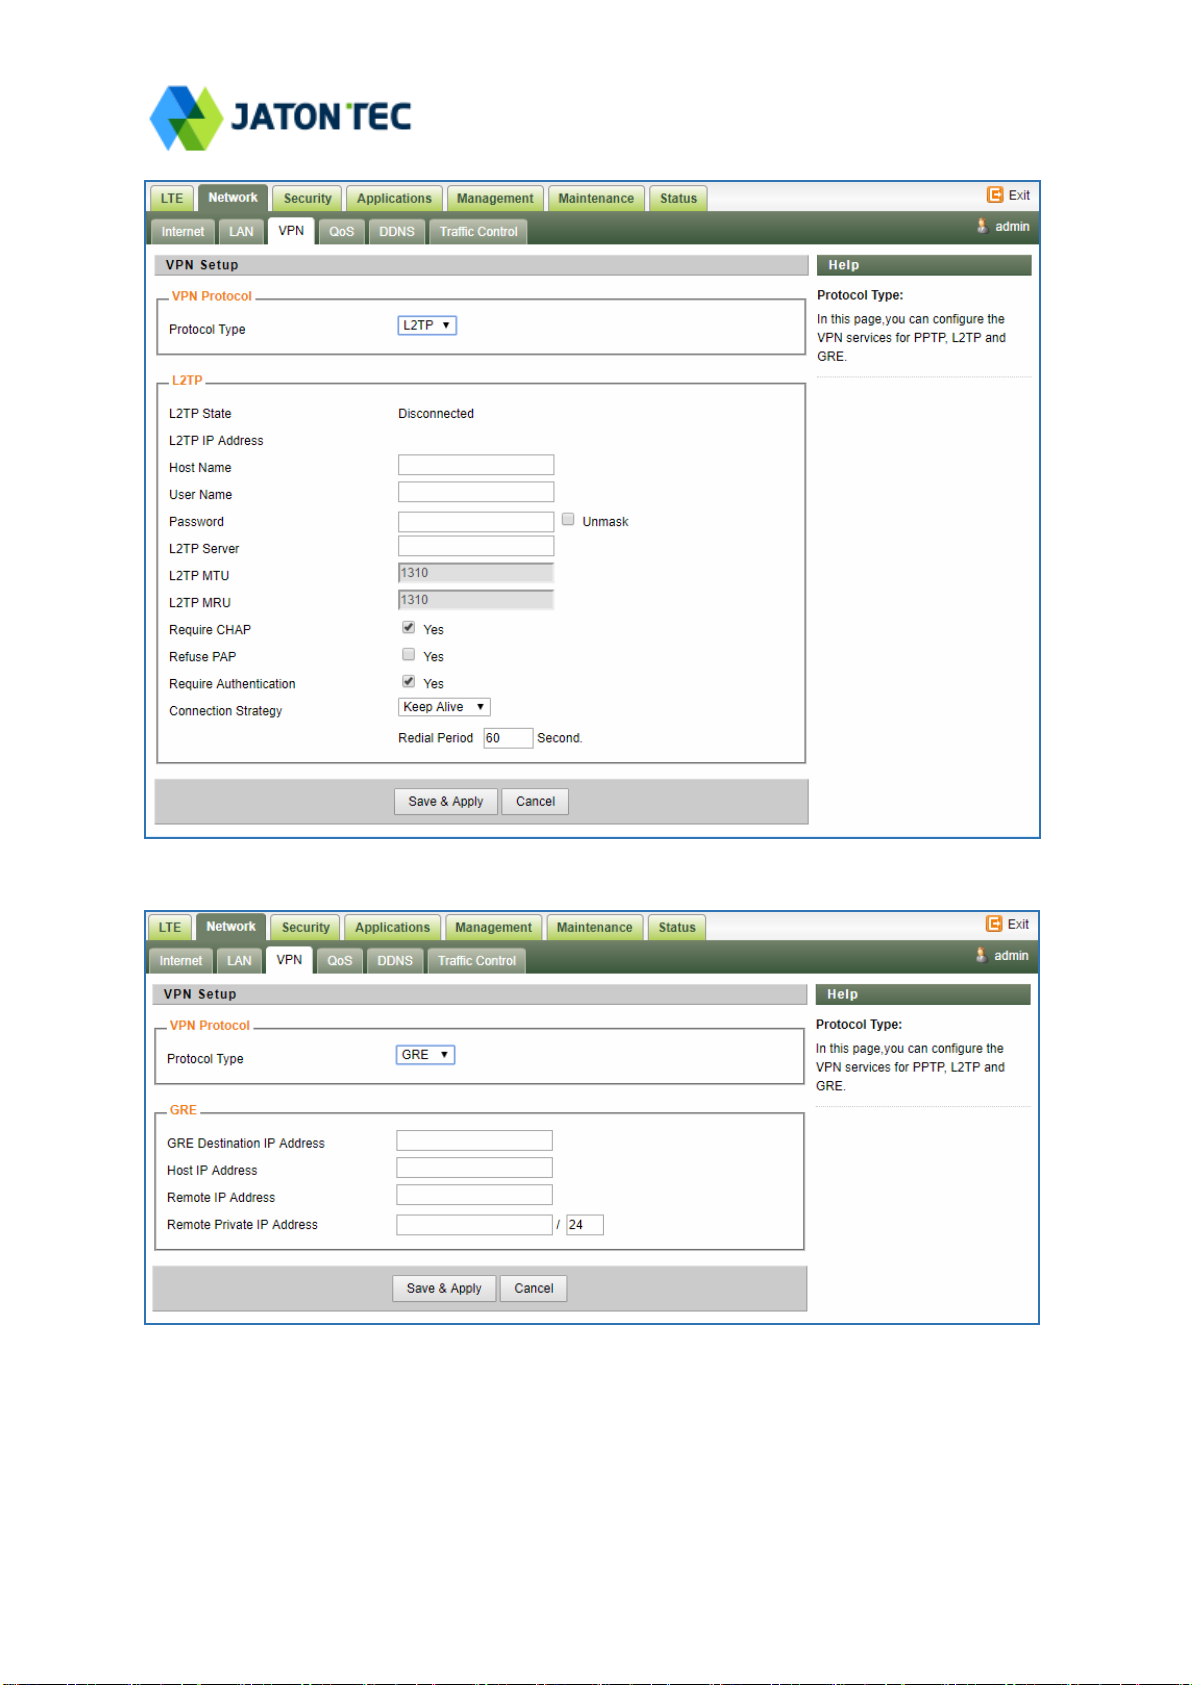Click the Host Name input field
Image resolution: width=1192 pixels, height=1685 pixels.
(x=476, y=465)
